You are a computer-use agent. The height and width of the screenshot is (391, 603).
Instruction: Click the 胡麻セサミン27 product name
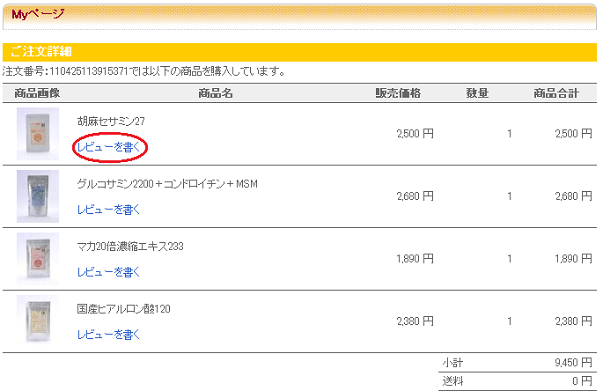coord(111,121)
